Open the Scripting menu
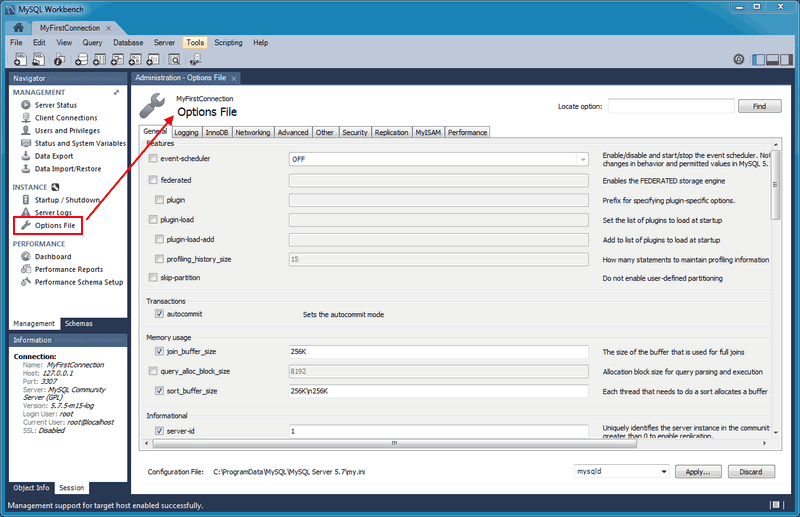Screen dimensions: 800x517 coord(228,43)
